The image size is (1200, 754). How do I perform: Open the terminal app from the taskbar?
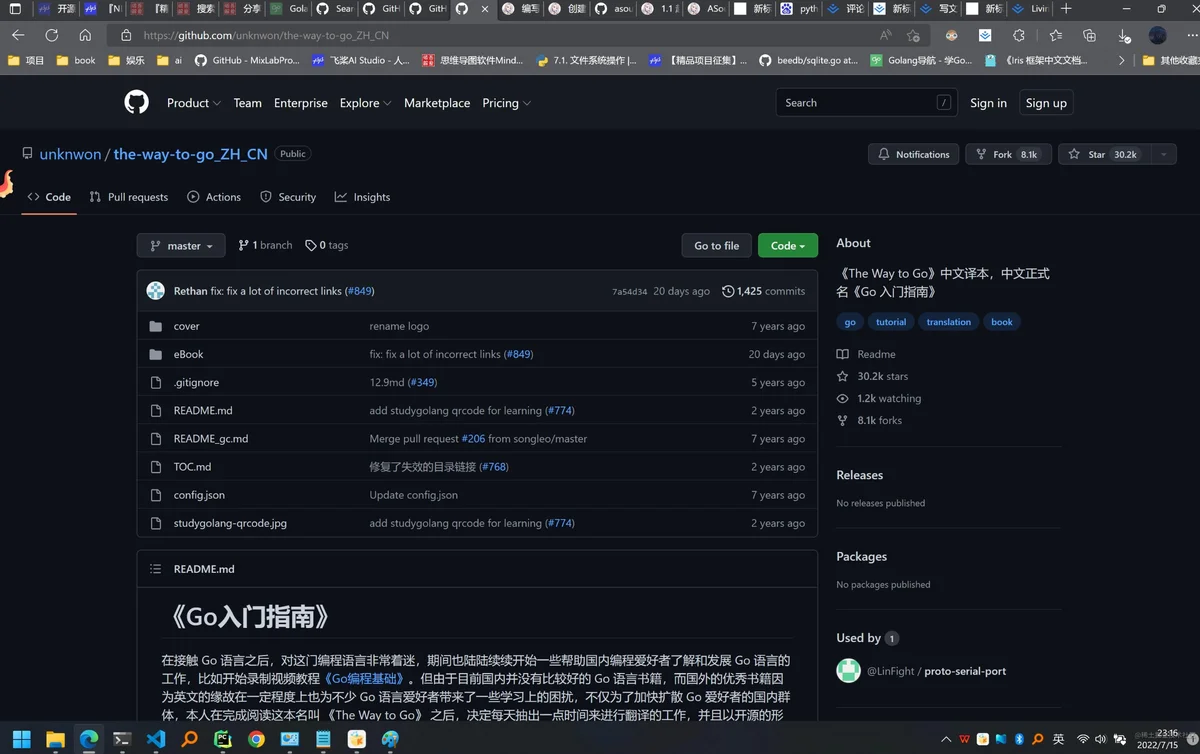click(121, 739)
